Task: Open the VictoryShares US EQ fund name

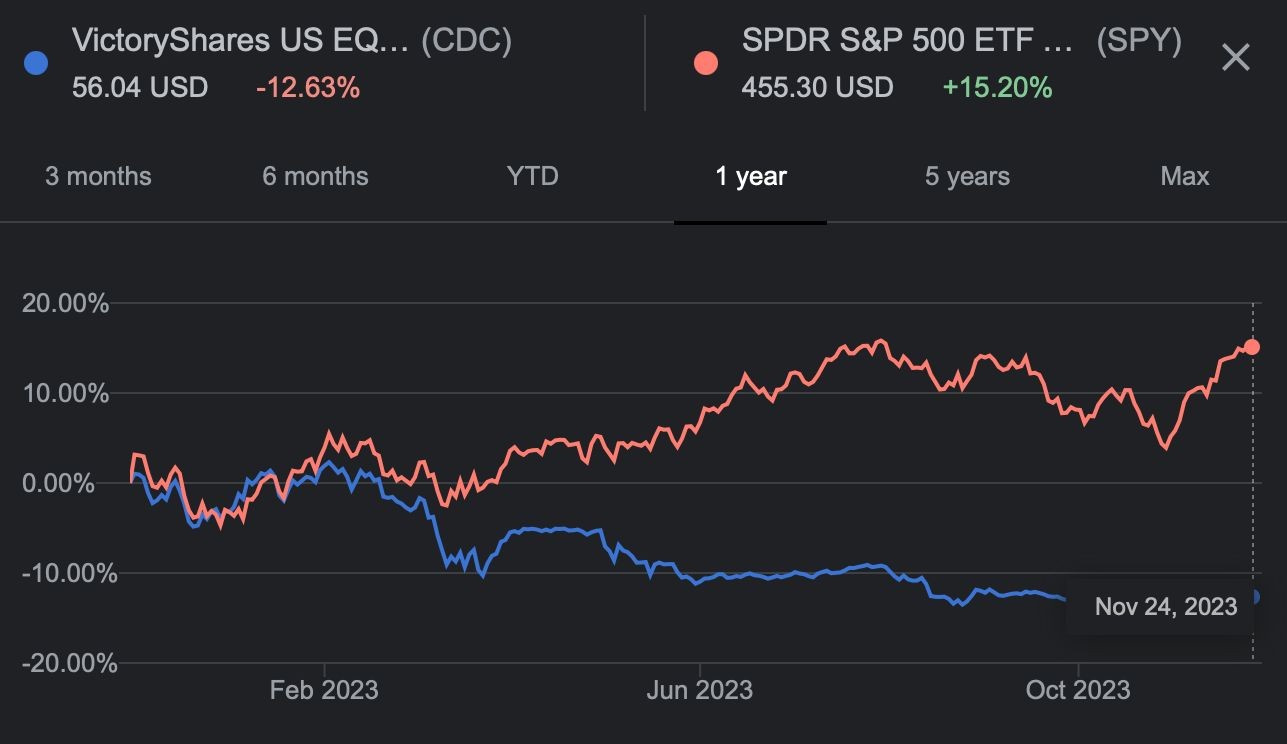Action: coord(240,41)
